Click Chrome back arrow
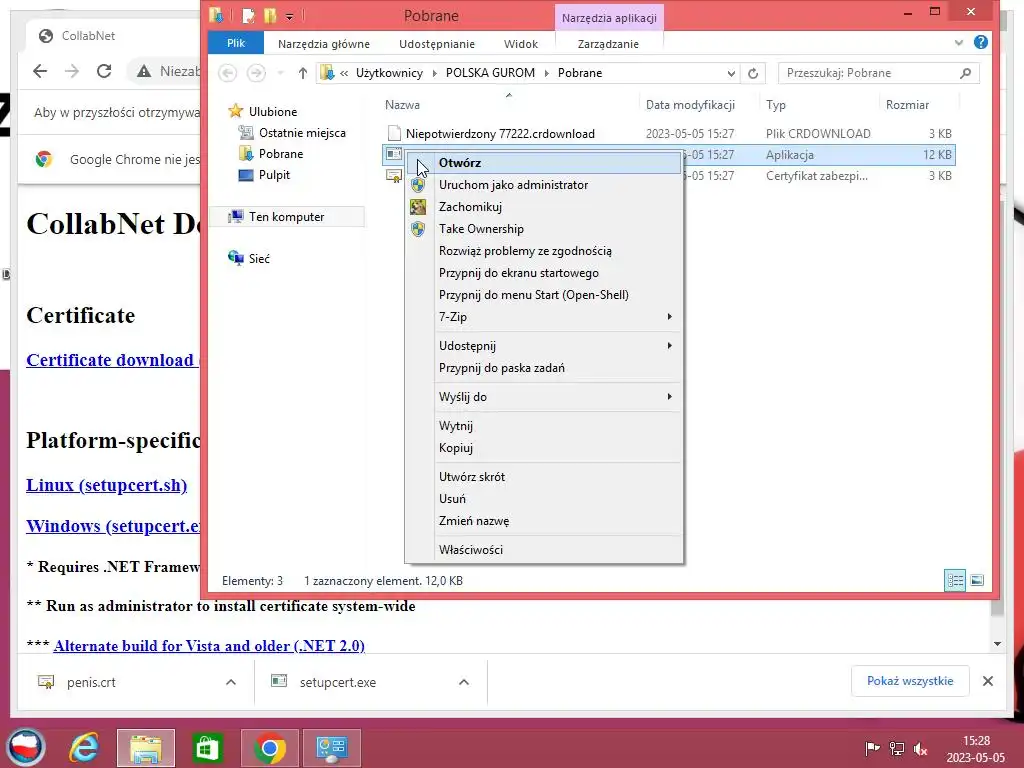The height and width of the screenshot is (768, 1024). pos(40,71)
